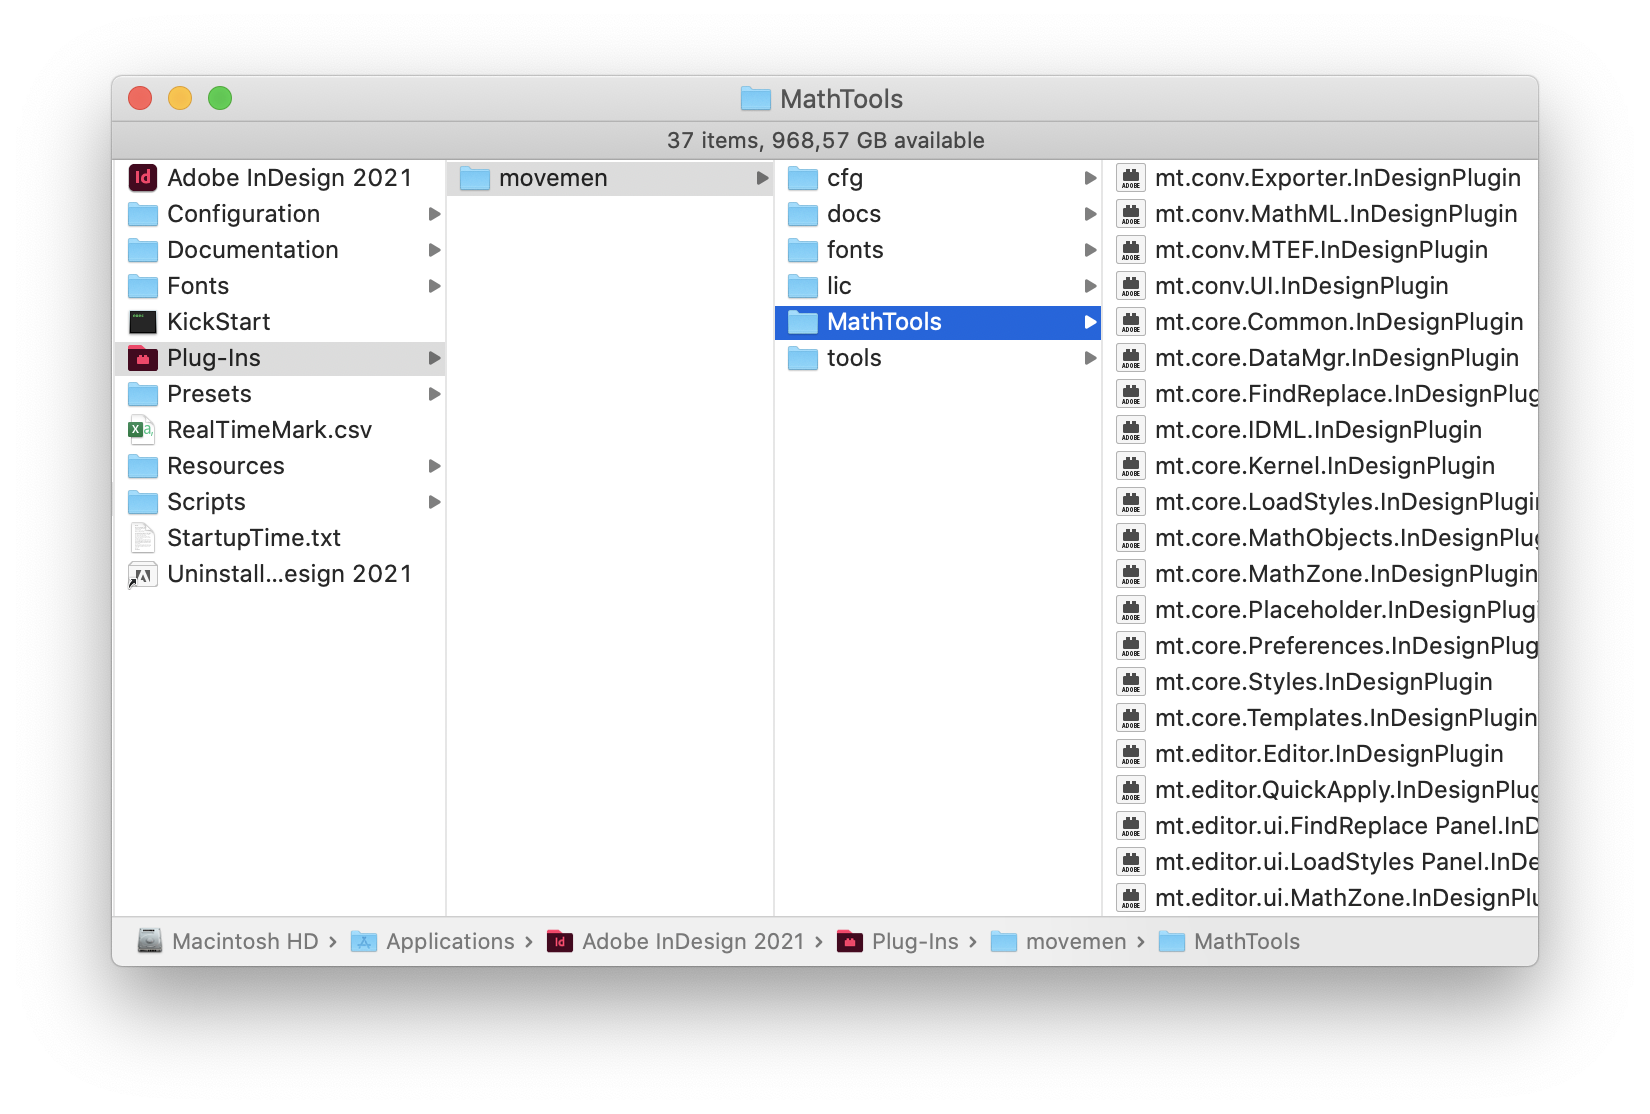This screenshot has height=1114, width=1650.
Task: Expand the Configuration folder arrow
Action: [x=434, y=214]
